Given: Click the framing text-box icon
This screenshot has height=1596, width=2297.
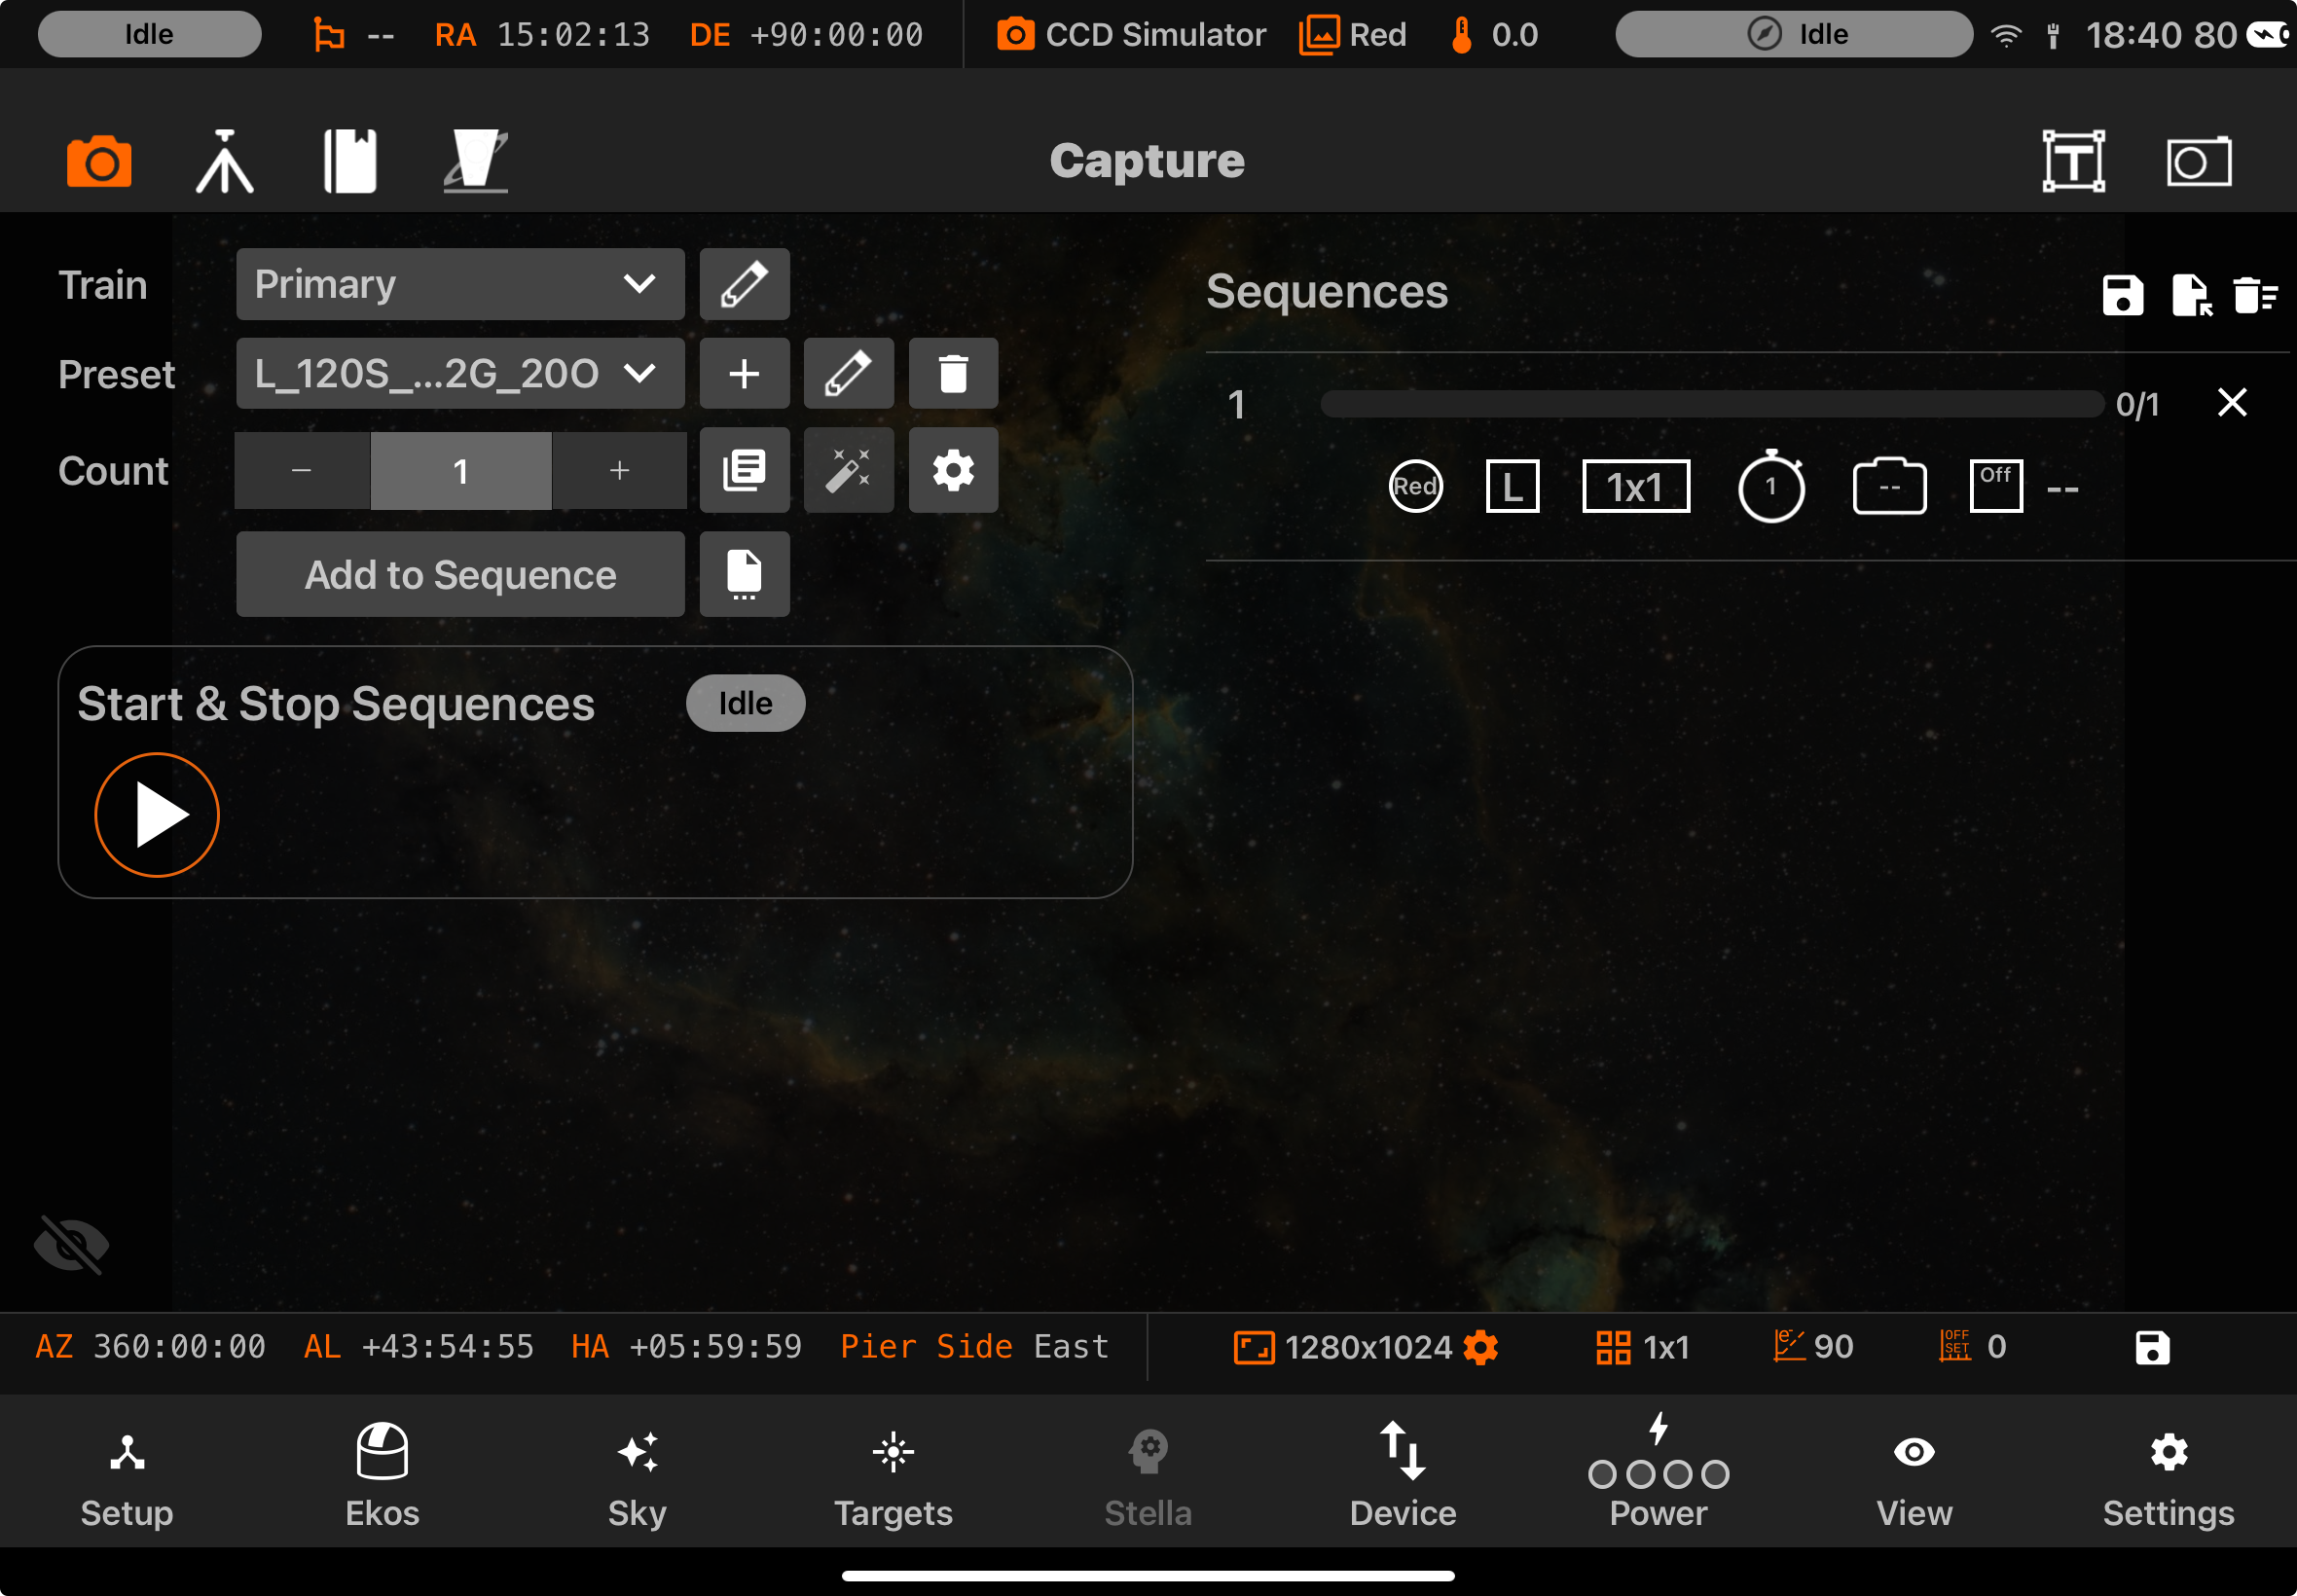Looking at the screenshot, I should click(x=2072, y=161).
